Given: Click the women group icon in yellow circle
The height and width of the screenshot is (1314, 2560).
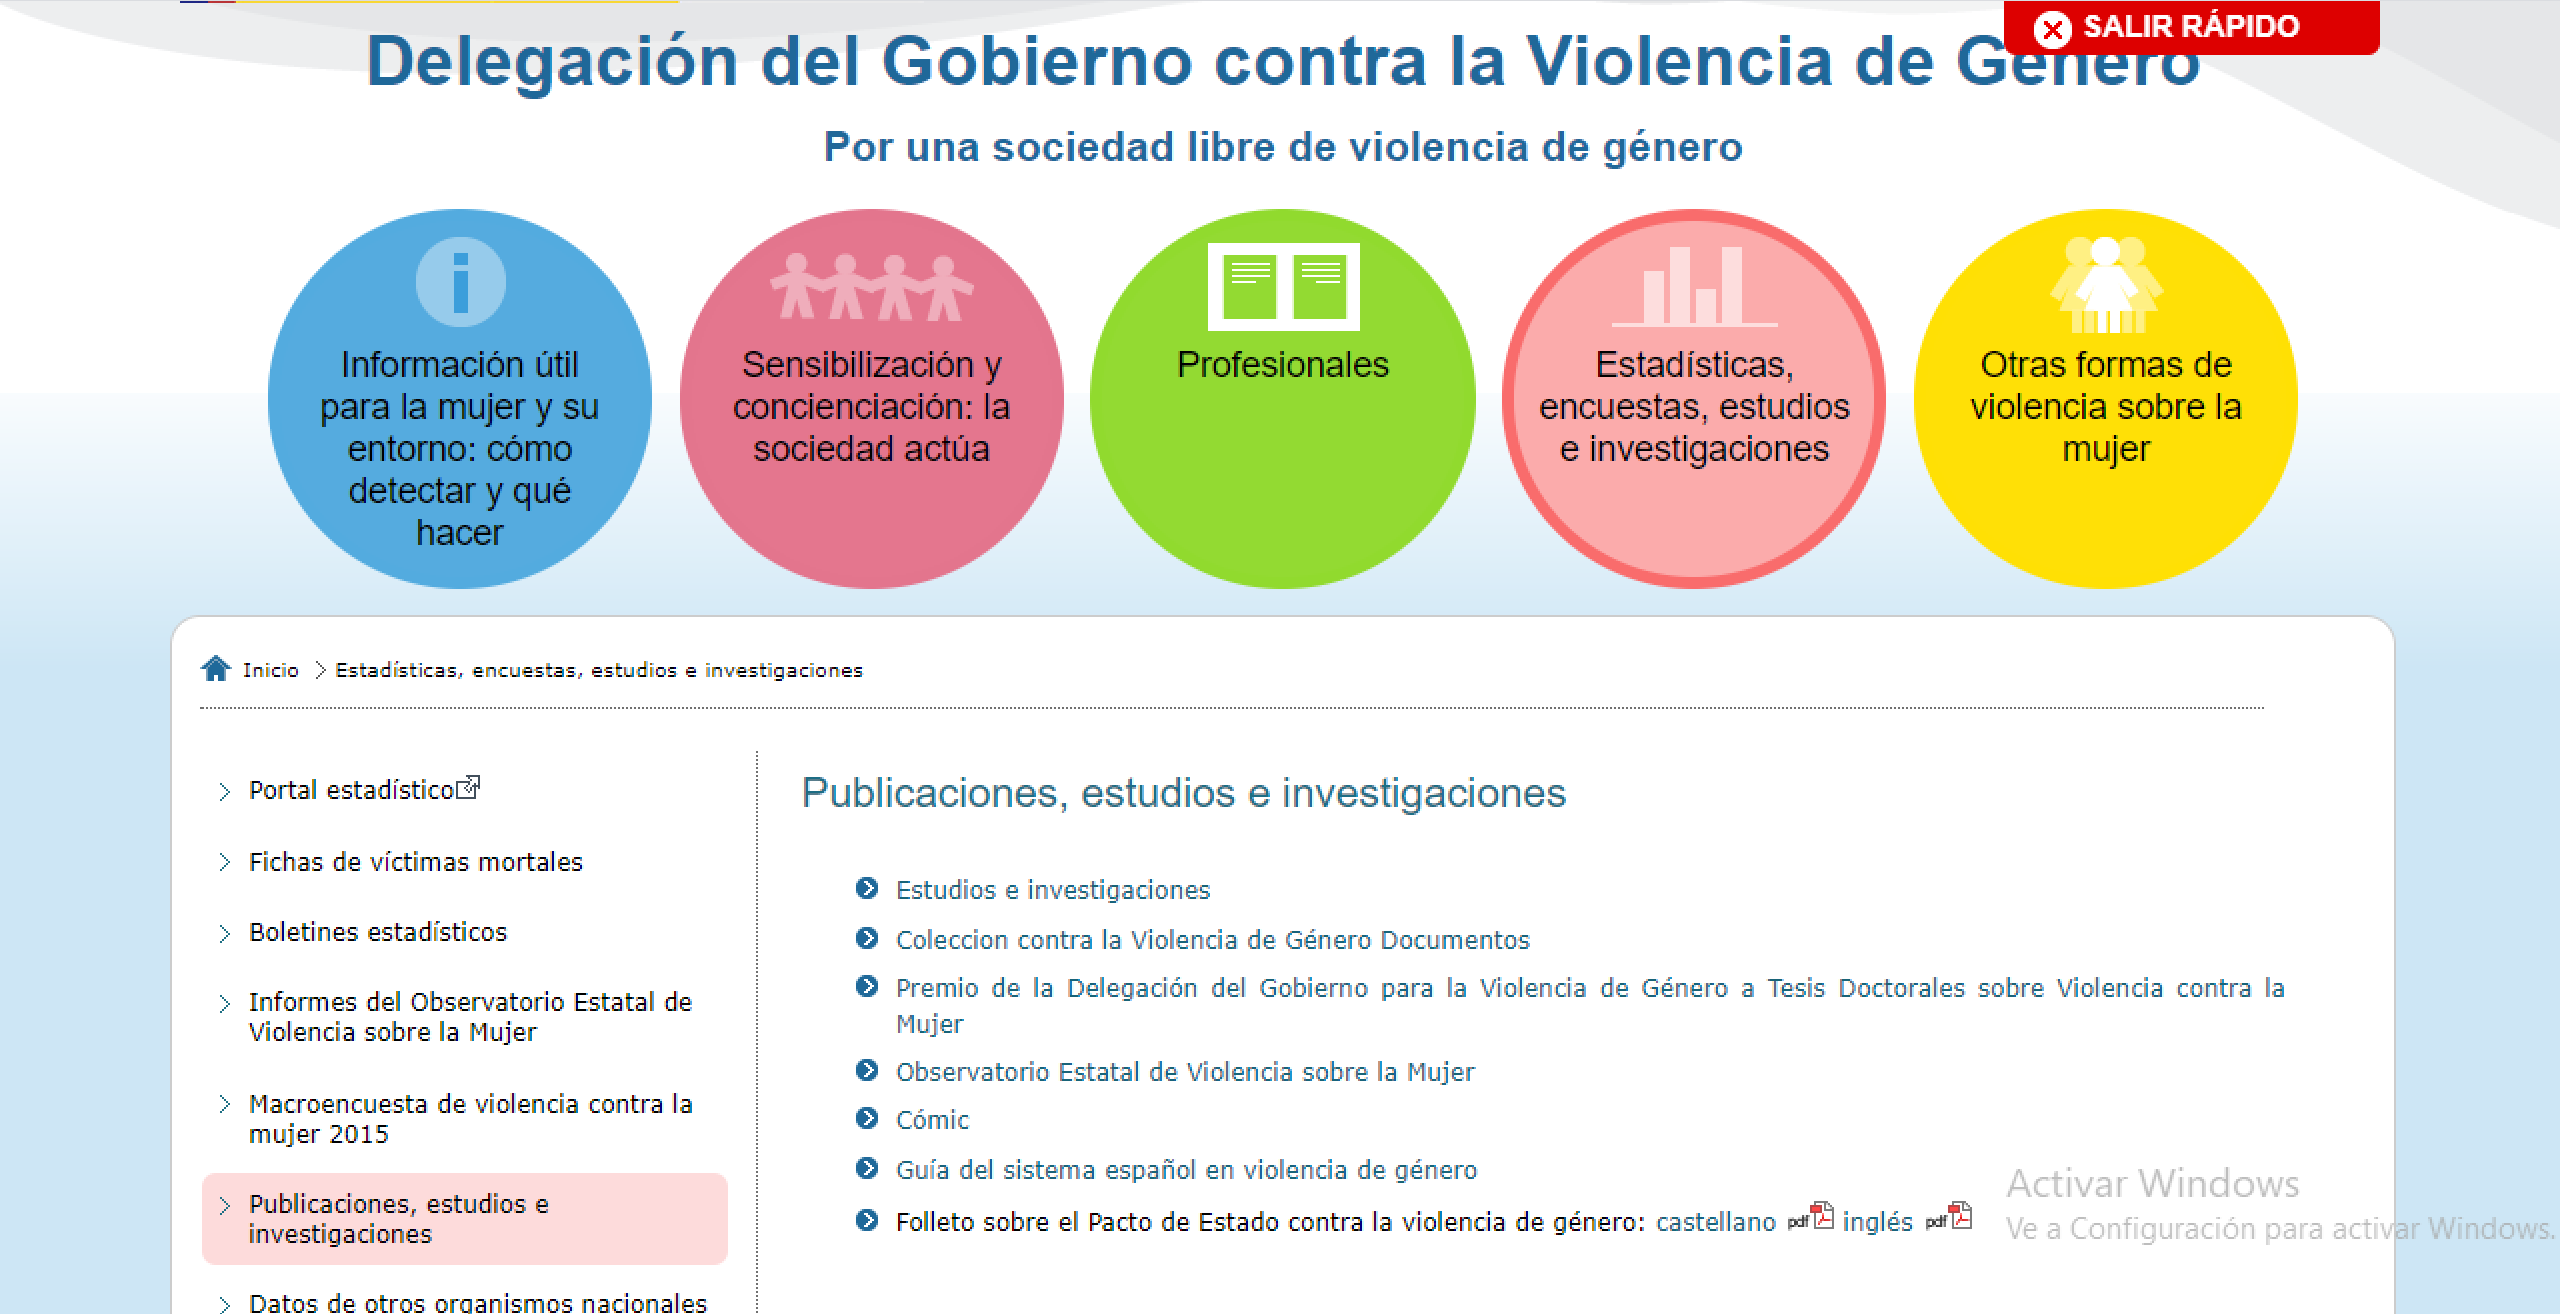Looking at the screenshot, I should pos(2106,284).
